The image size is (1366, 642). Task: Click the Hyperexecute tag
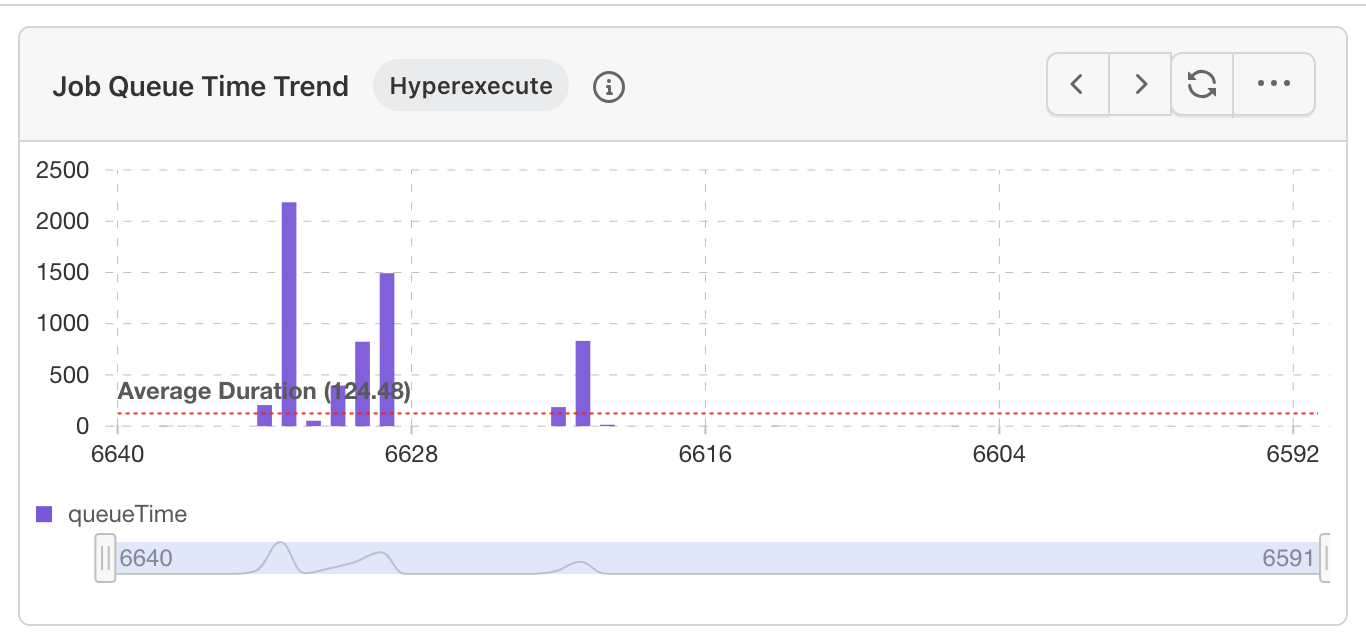pyautogui.click(x=471, y=86)
